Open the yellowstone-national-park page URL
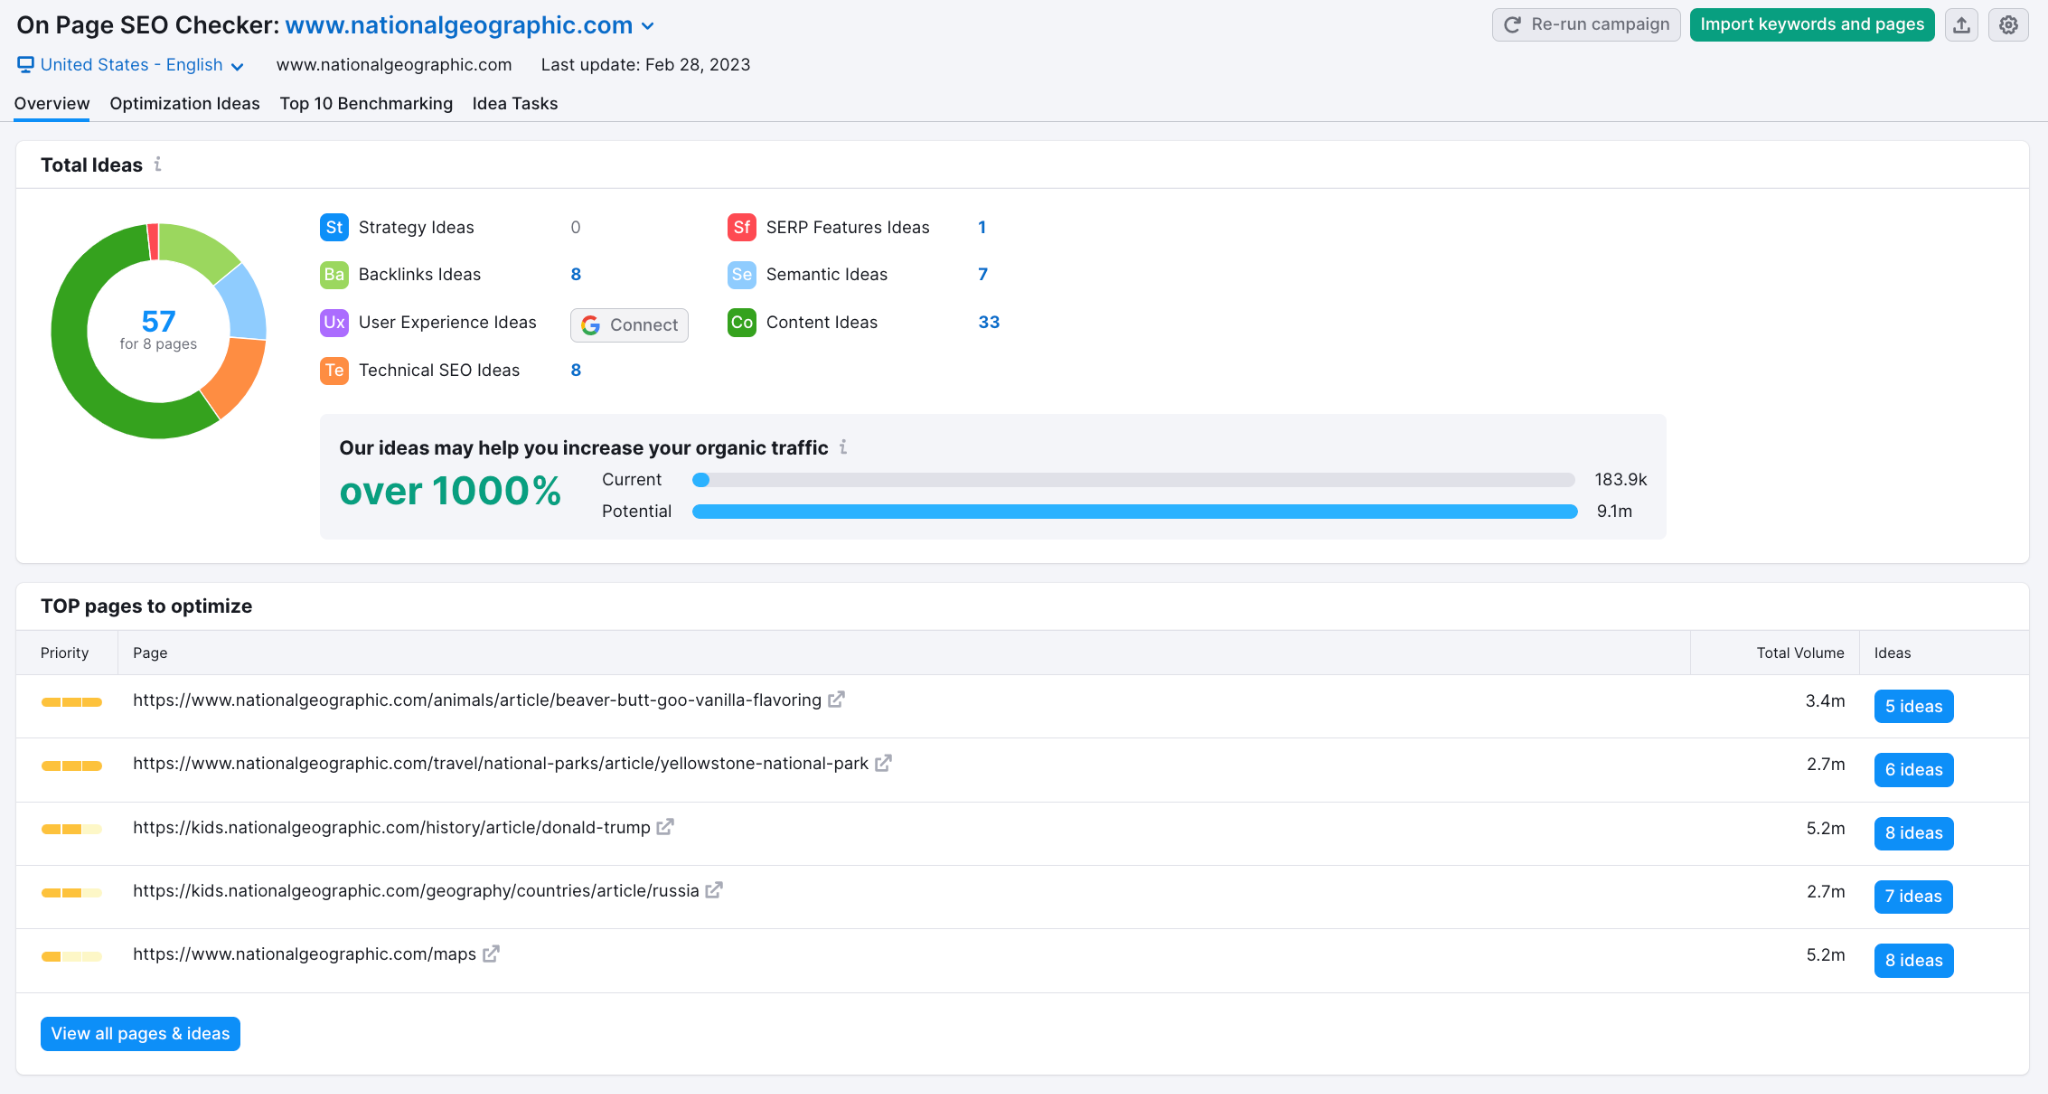Screen dimensions: 2048x1094 500,763
